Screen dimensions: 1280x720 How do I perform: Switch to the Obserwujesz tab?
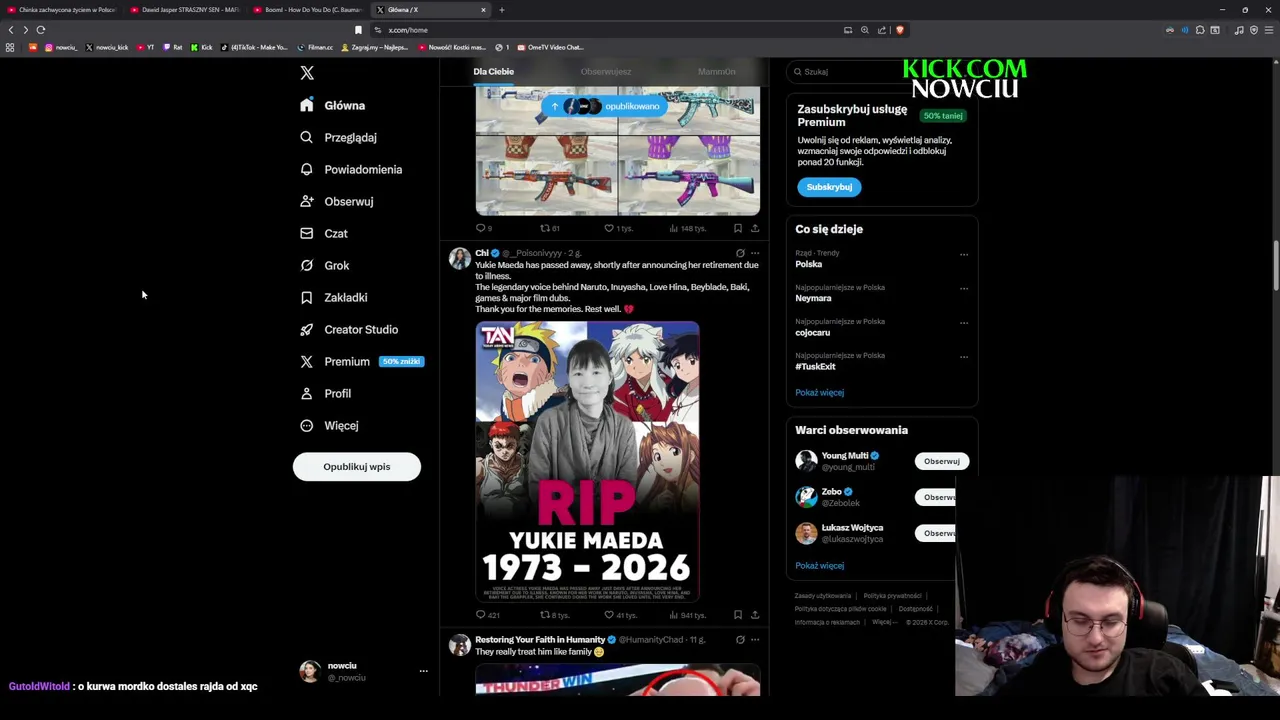coord(605,72)
